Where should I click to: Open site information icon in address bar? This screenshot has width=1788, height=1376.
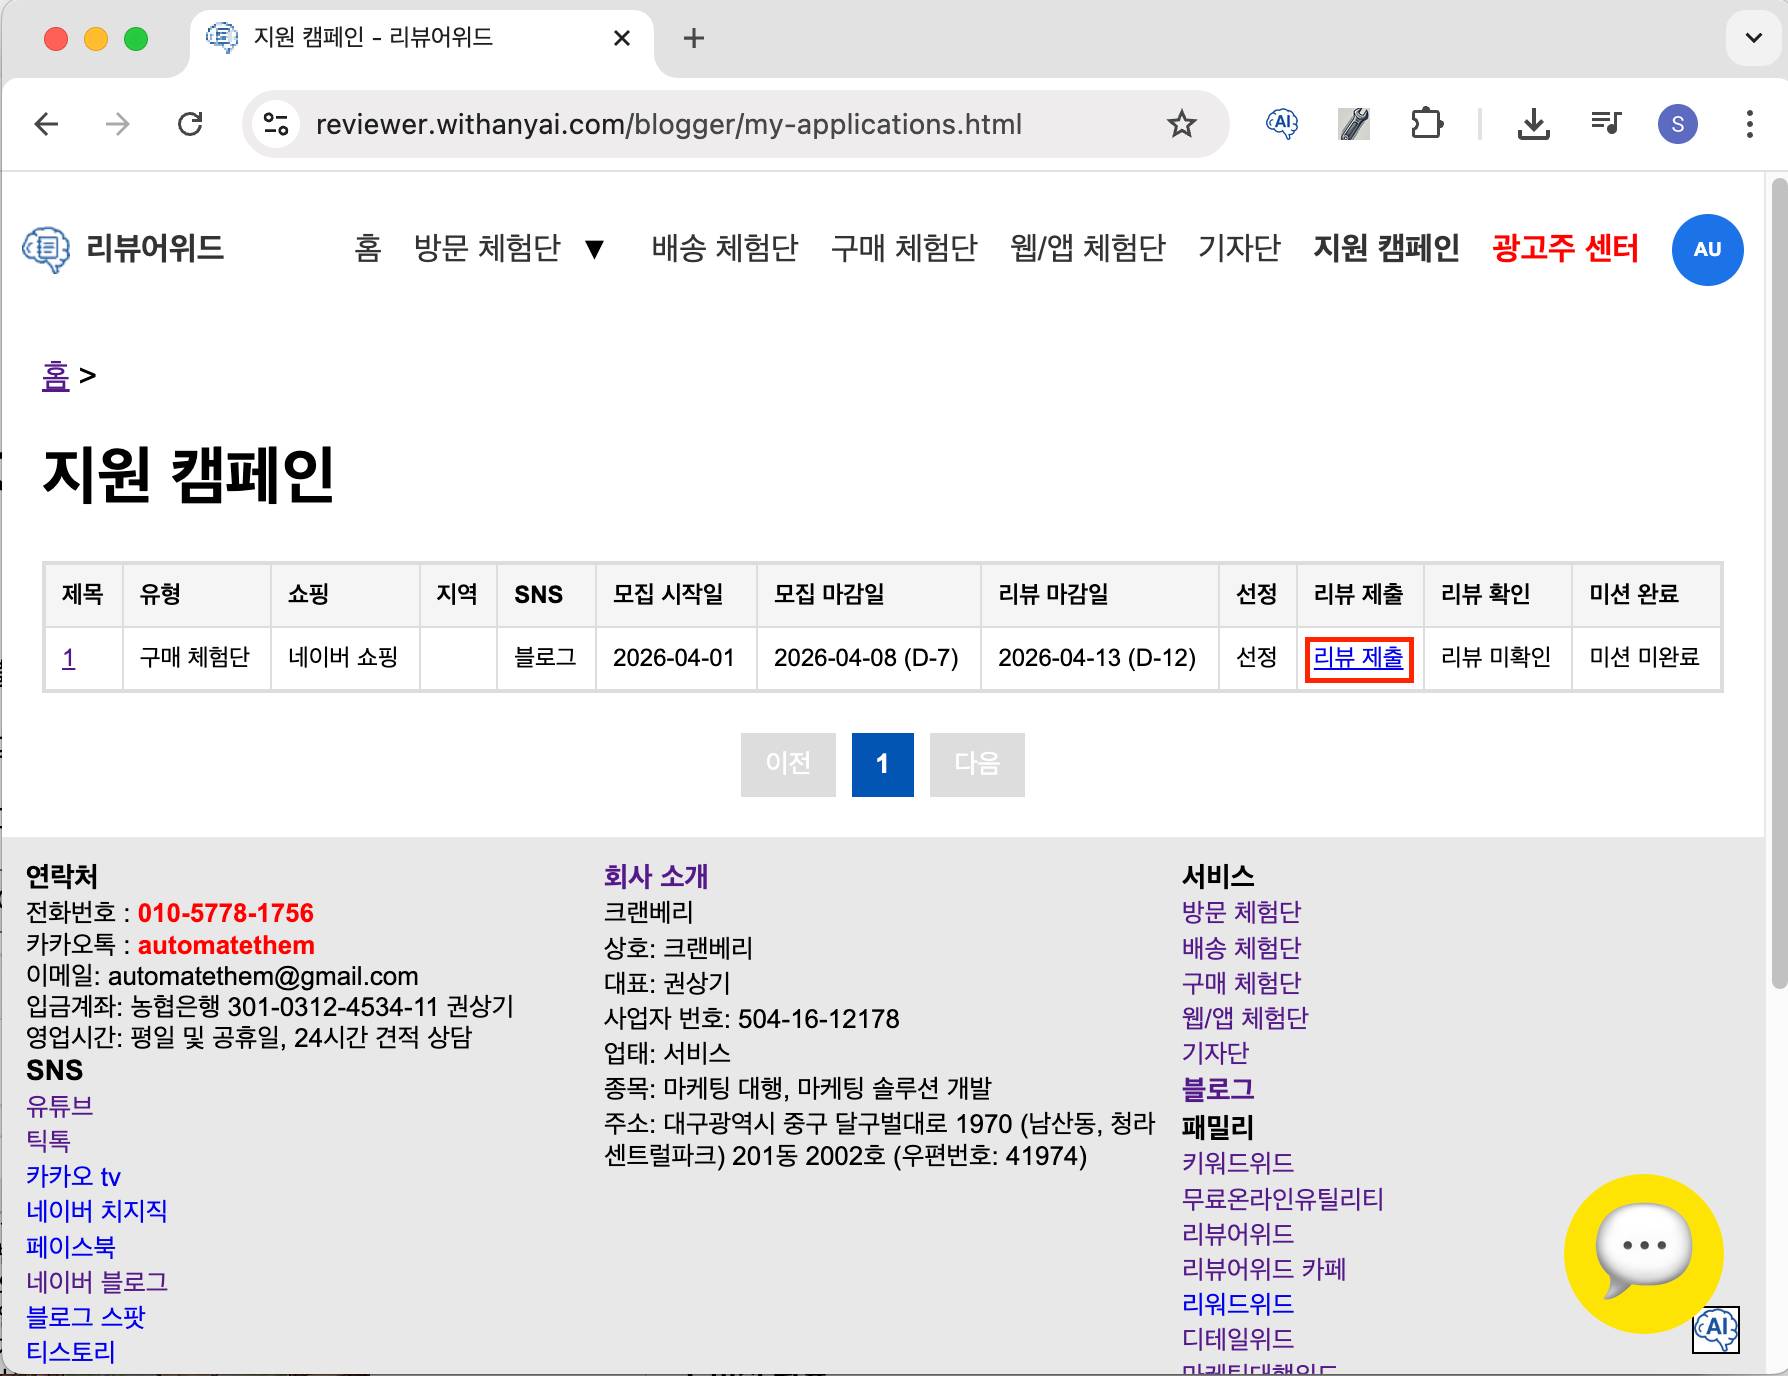click(276, 124)
